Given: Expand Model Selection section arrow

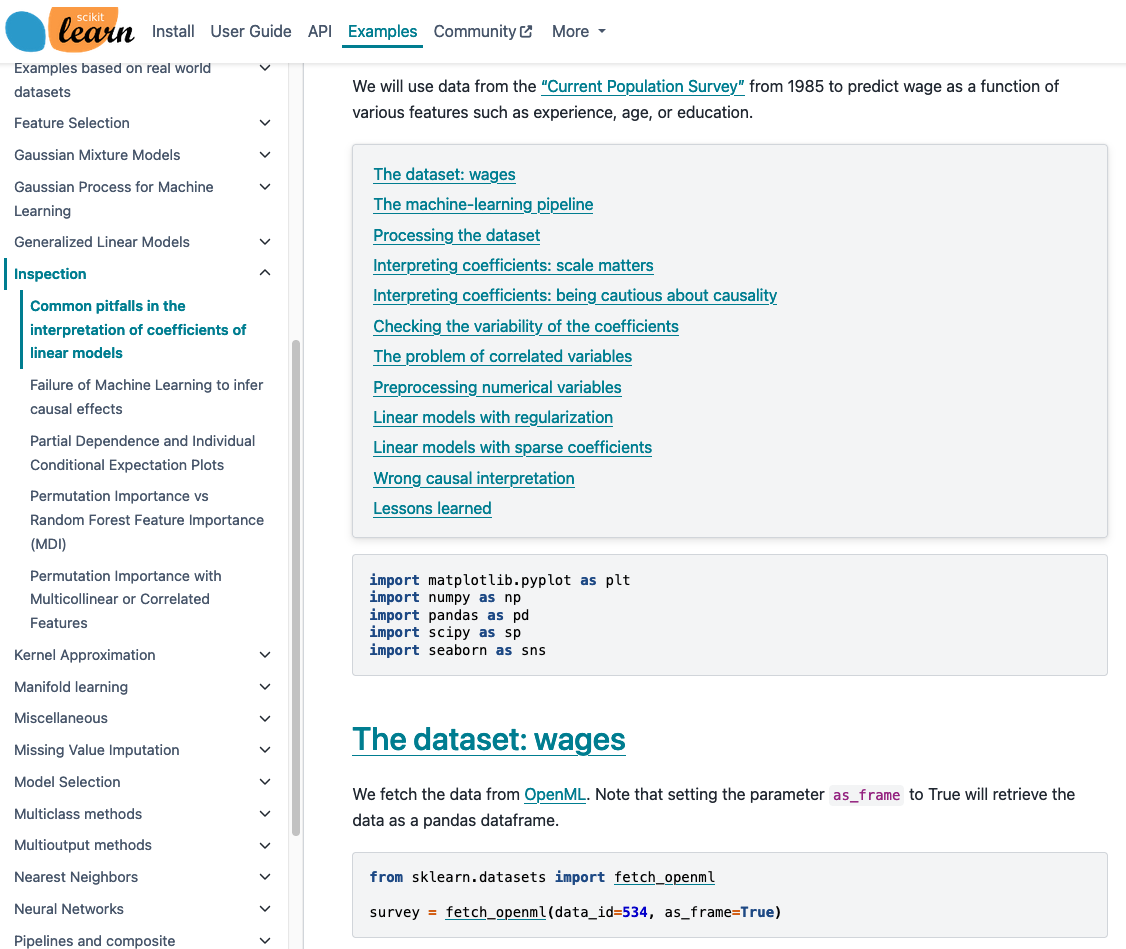Looking at the screenshot, I should coord(265,782).
